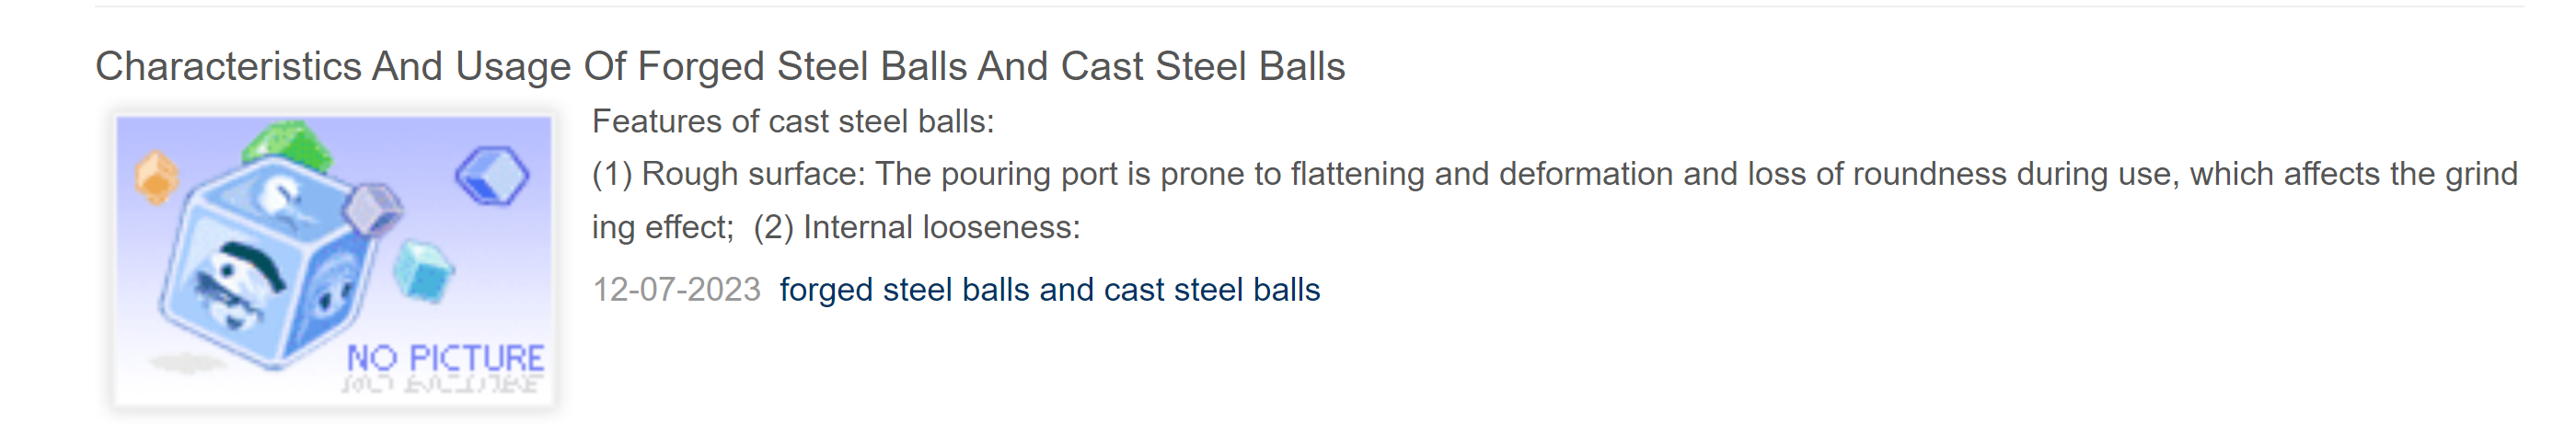The height and width of the screenshot is (424, 2576).
Task: Open the forged steel balls tag link
Action: 1050,289
